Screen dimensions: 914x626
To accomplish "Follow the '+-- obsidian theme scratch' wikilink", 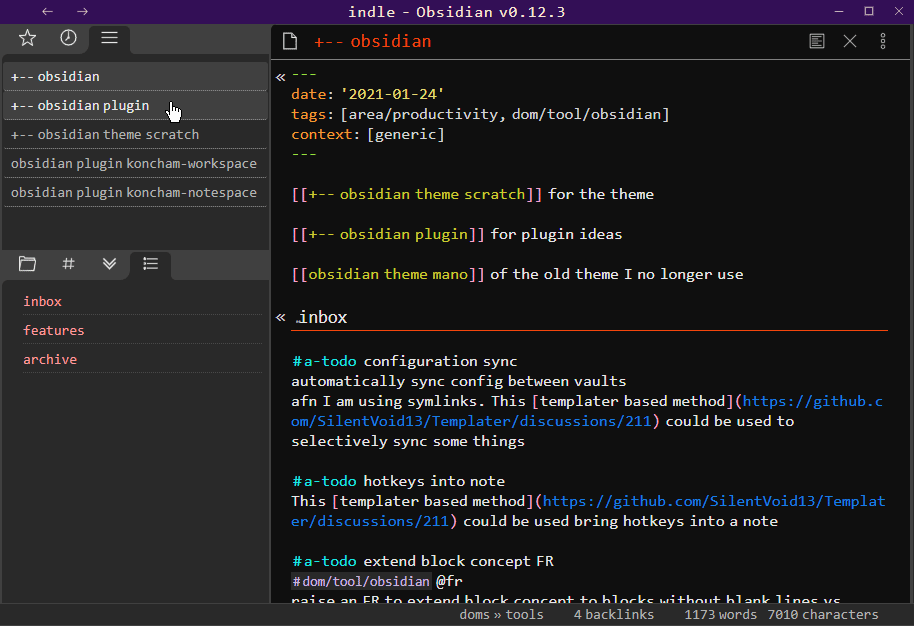I will [x=416, y=194].
